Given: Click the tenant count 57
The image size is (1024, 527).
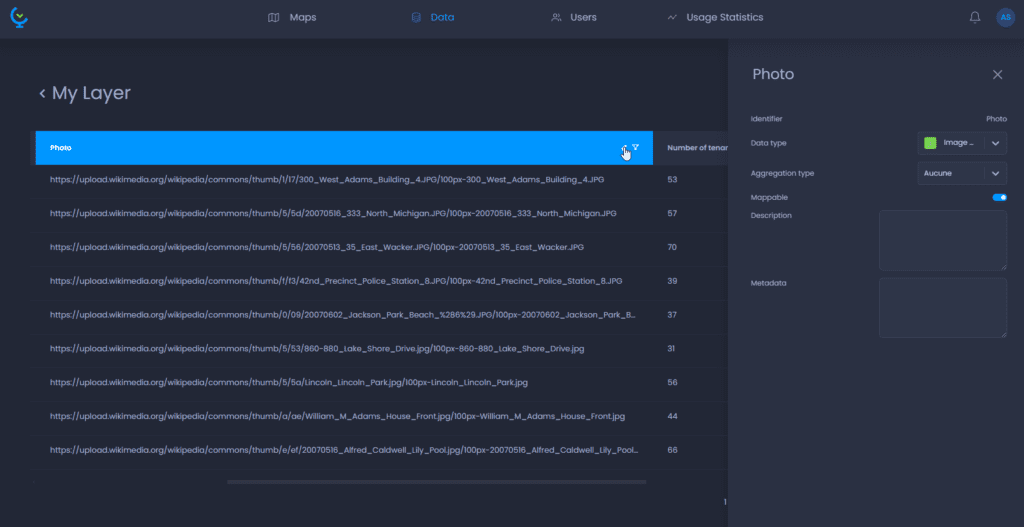Looking at the screenshot, I should pos(672,214).
